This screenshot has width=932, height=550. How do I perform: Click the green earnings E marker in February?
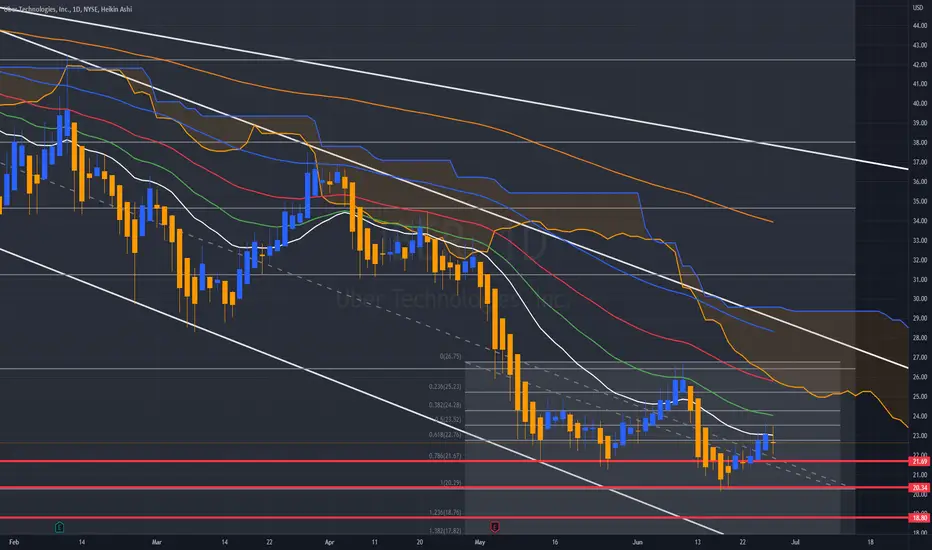coord(59,527)
